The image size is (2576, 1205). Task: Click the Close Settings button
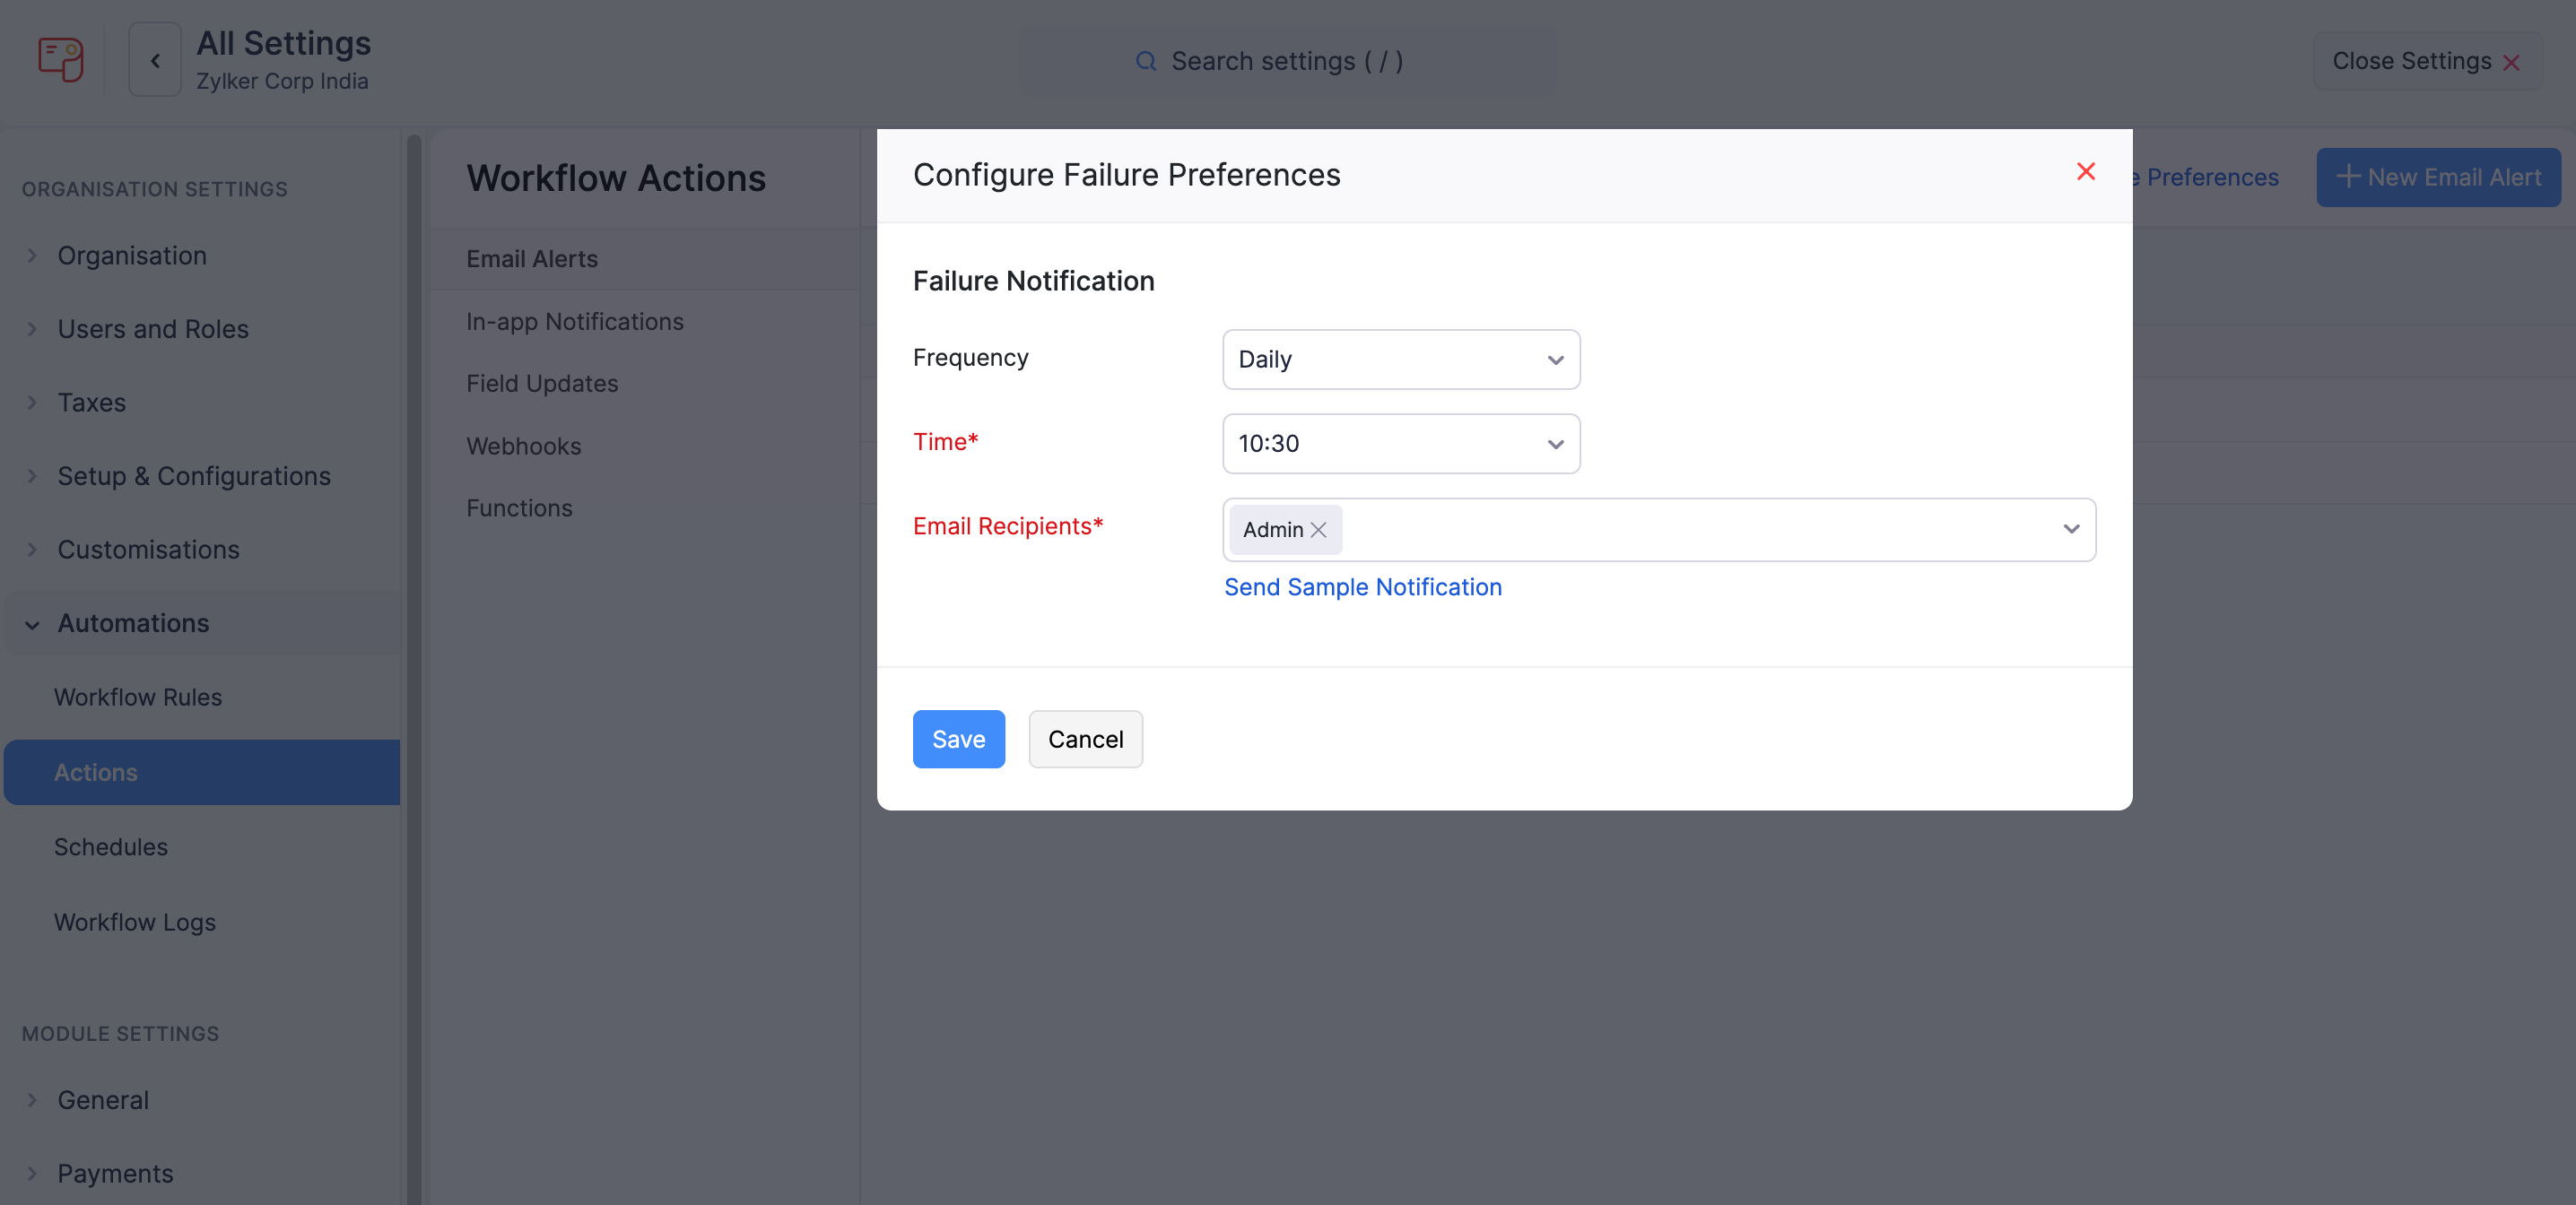click(2427, 62)
